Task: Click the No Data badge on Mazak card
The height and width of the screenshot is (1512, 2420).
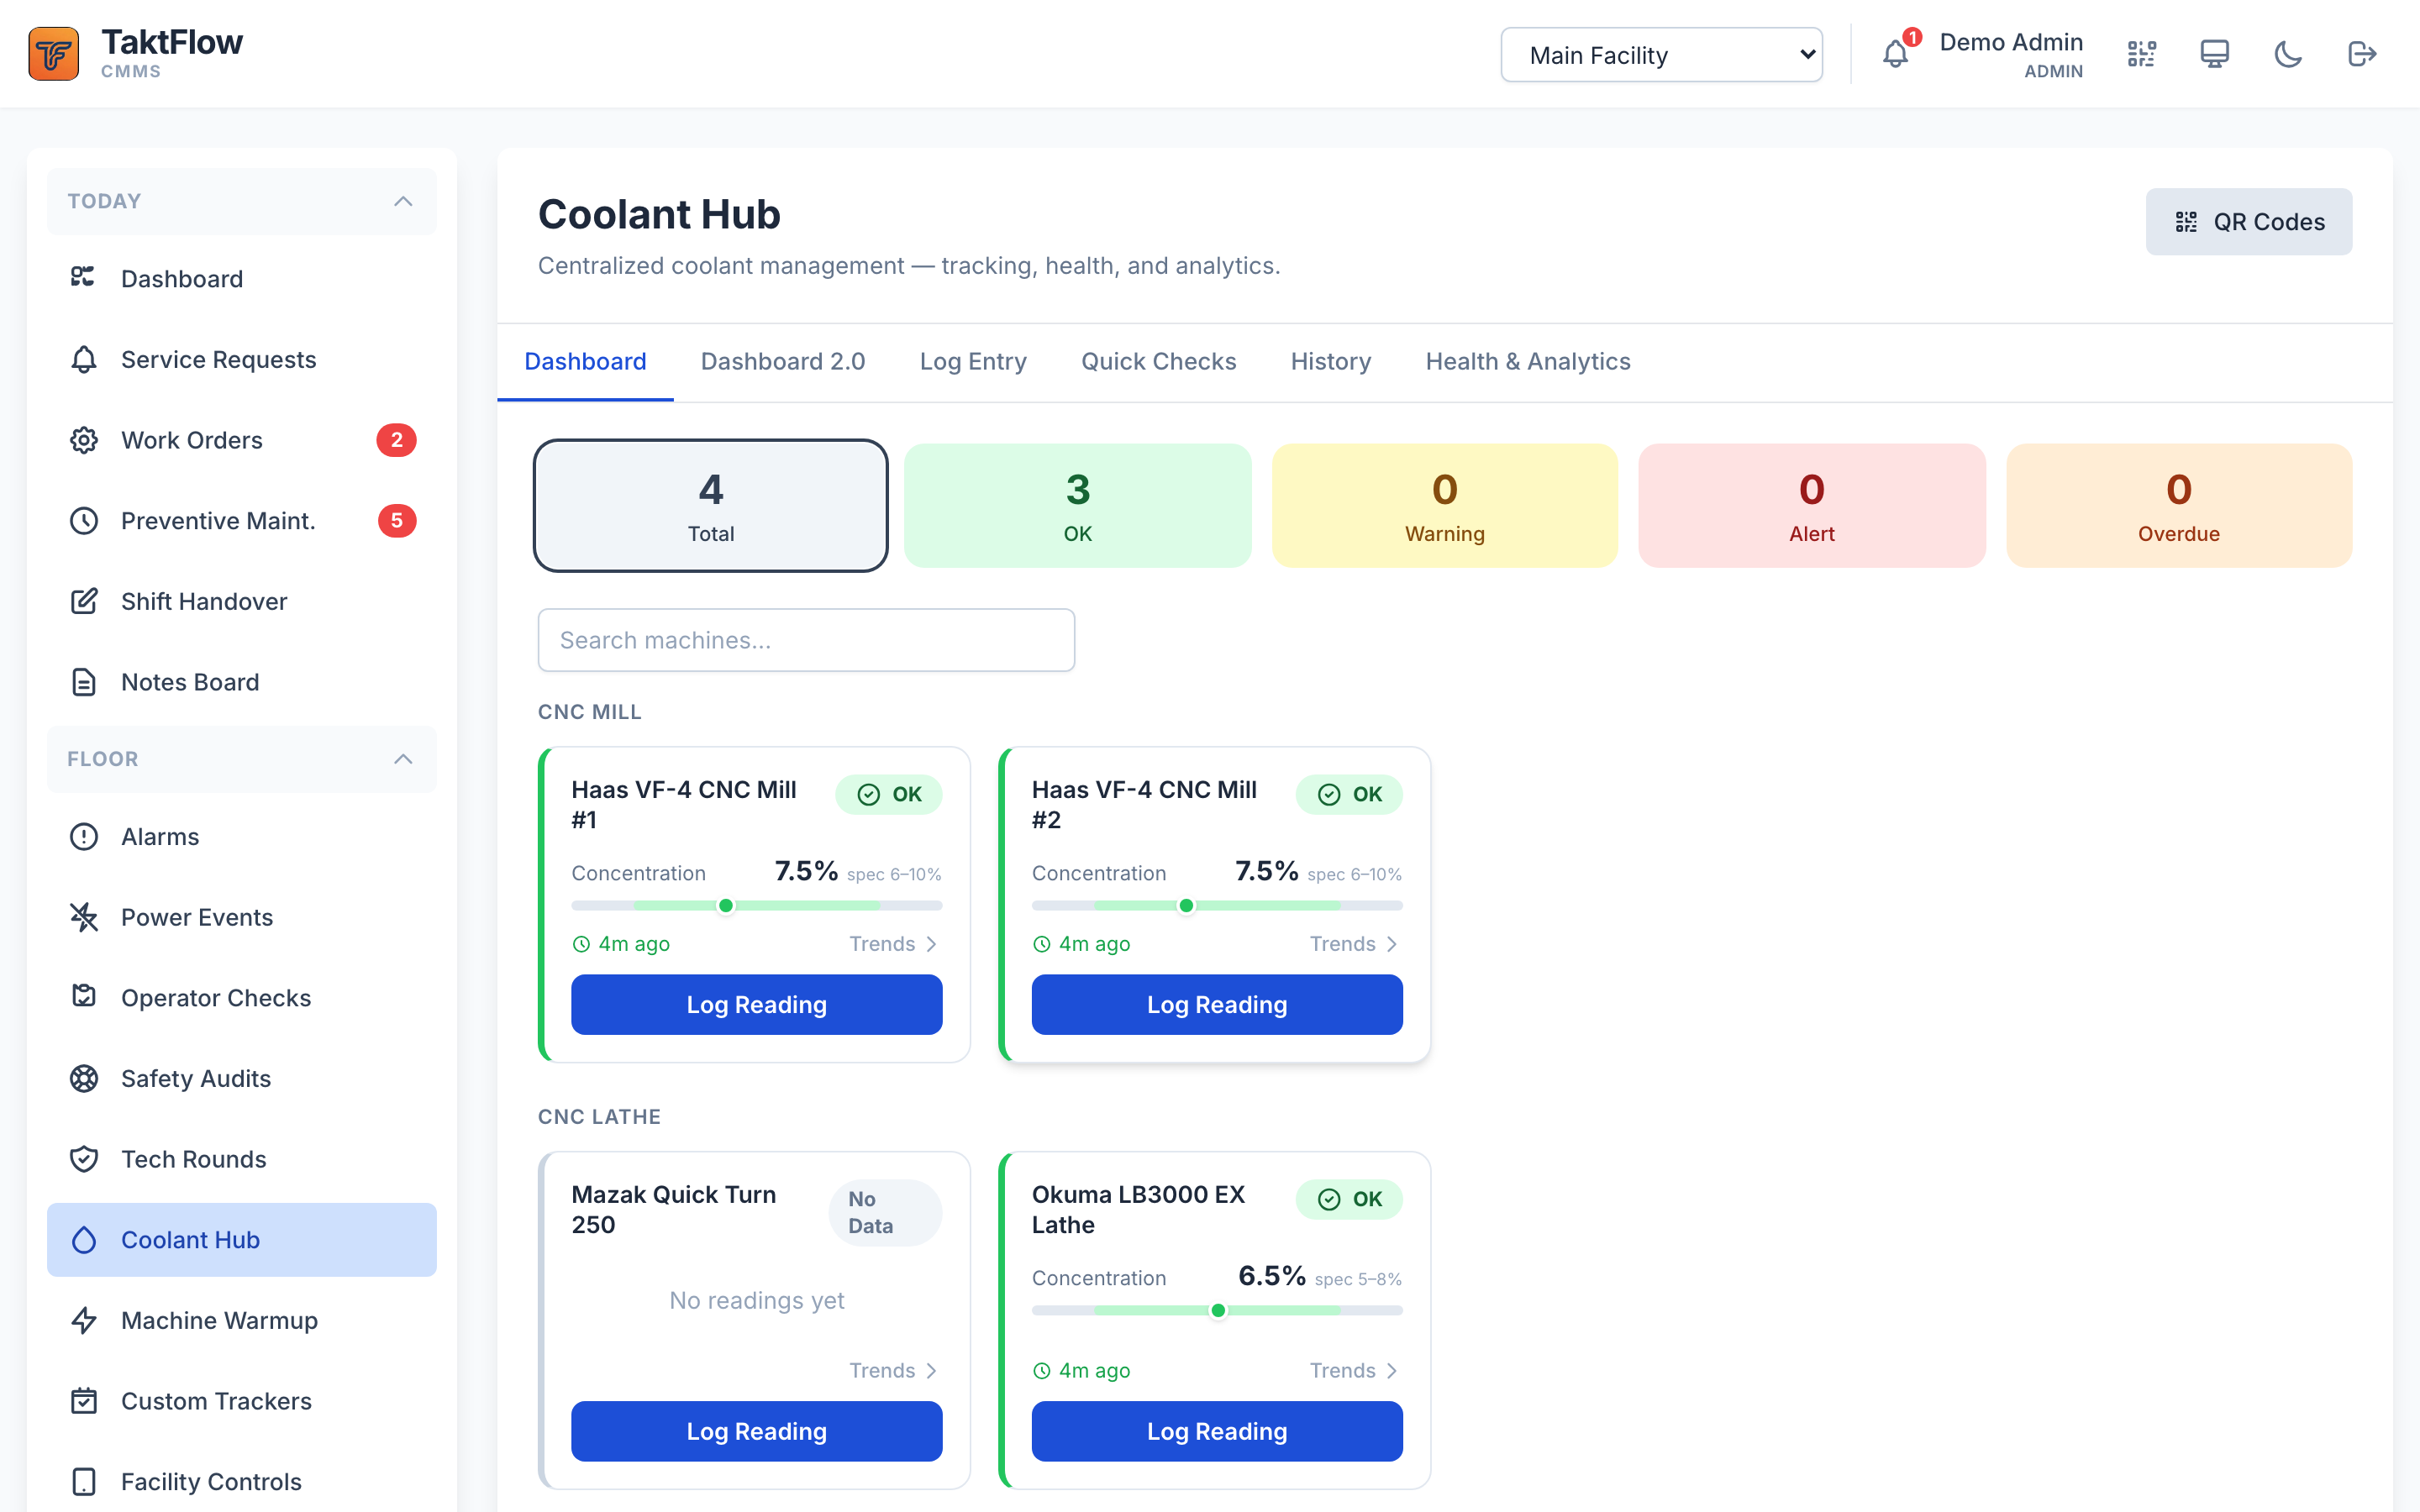Action: pos(884,1212)
